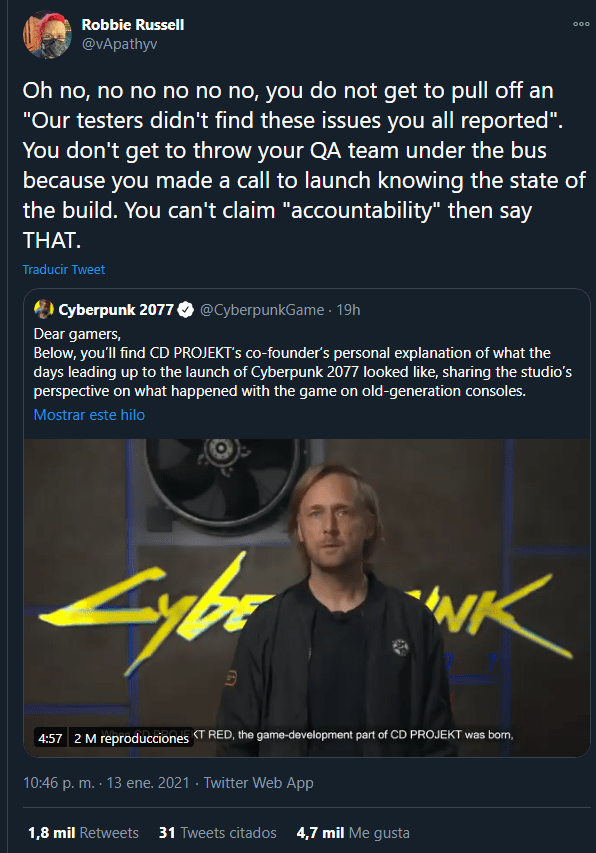The image size is (596, 853).
Task: View the 4,7 mil Me gusta list
Action: (353, 833)
